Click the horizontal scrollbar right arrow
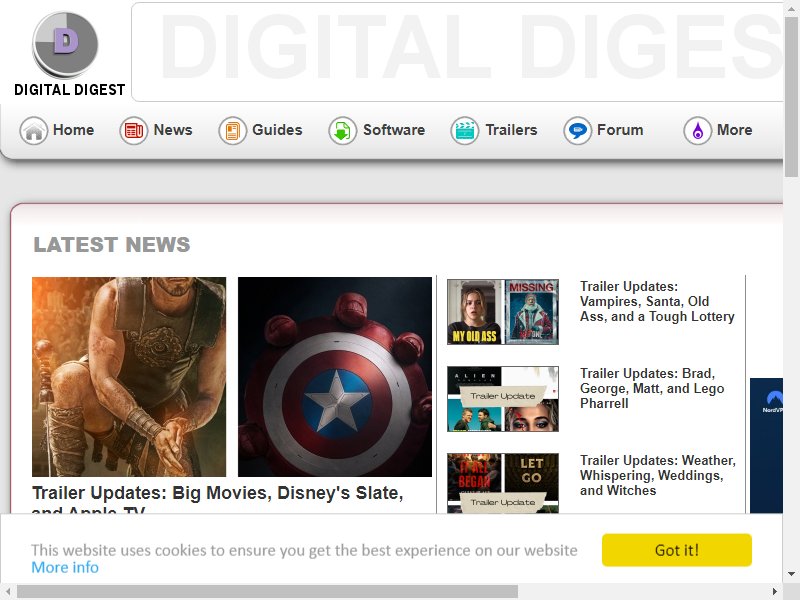Viewport: 800px width, 600px height. (x=775, y=592)
